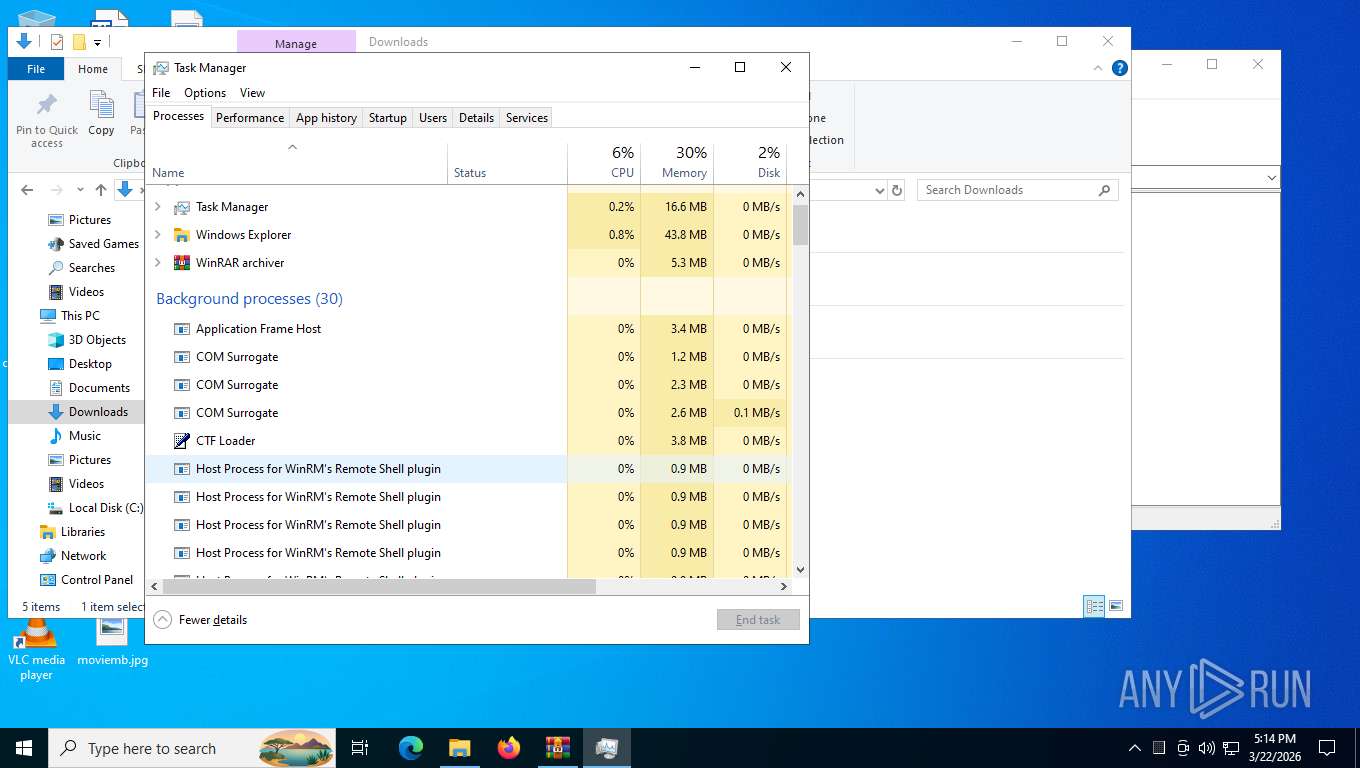Collapse details with Fewer details chevron
Screen dimensions: 1360x768
[x=162, y=620]
